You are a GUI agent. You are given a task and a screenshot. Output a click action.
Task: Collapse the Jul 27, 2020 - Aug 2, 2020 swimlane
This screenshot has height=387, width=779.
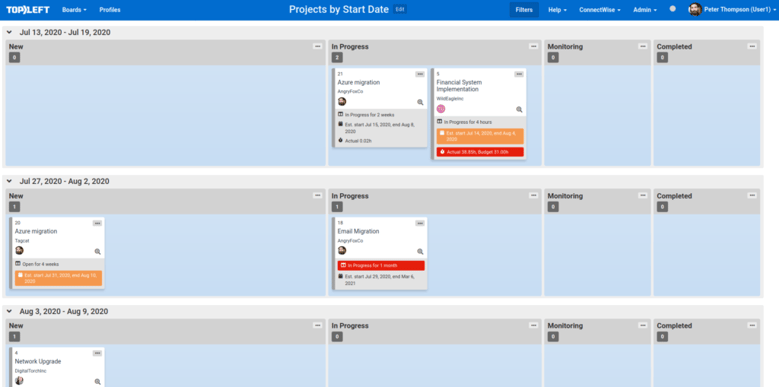(x=9, y=181)
